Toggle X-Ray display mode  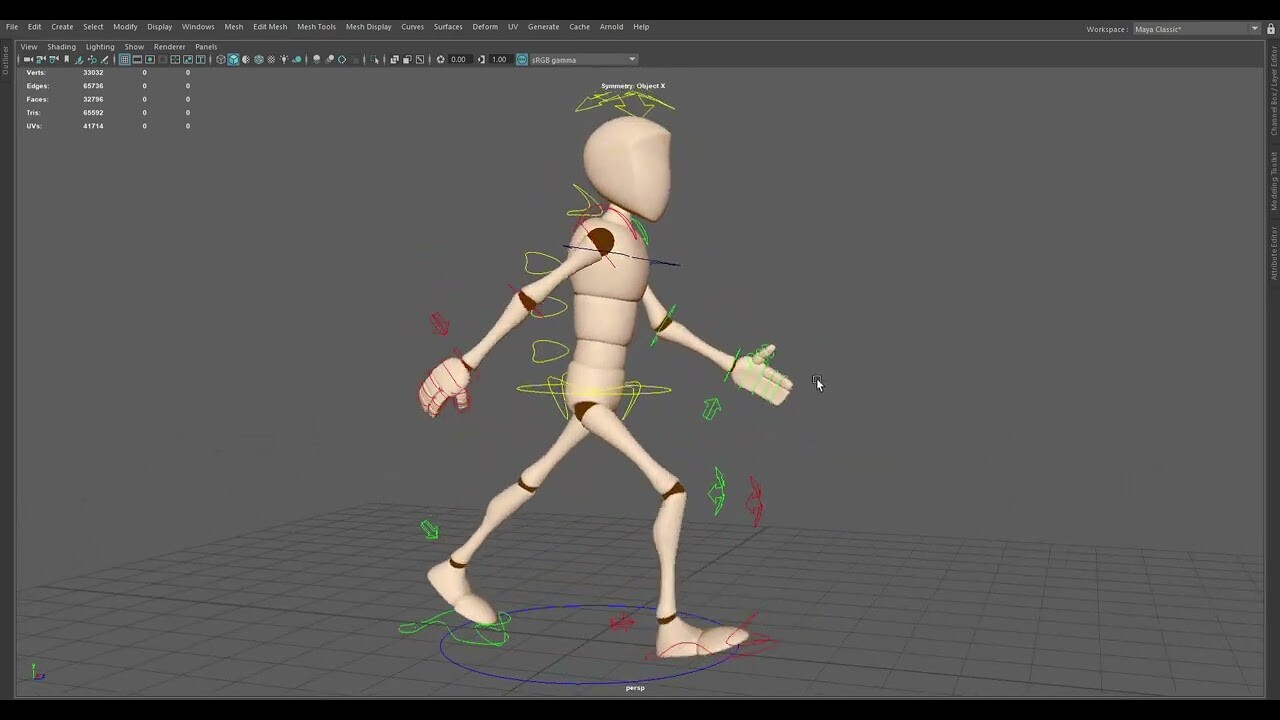click(271, 59)
